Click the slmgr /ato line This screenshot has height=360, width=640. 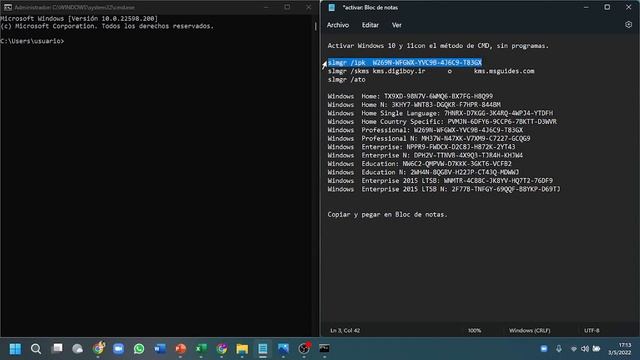[347, 80]
